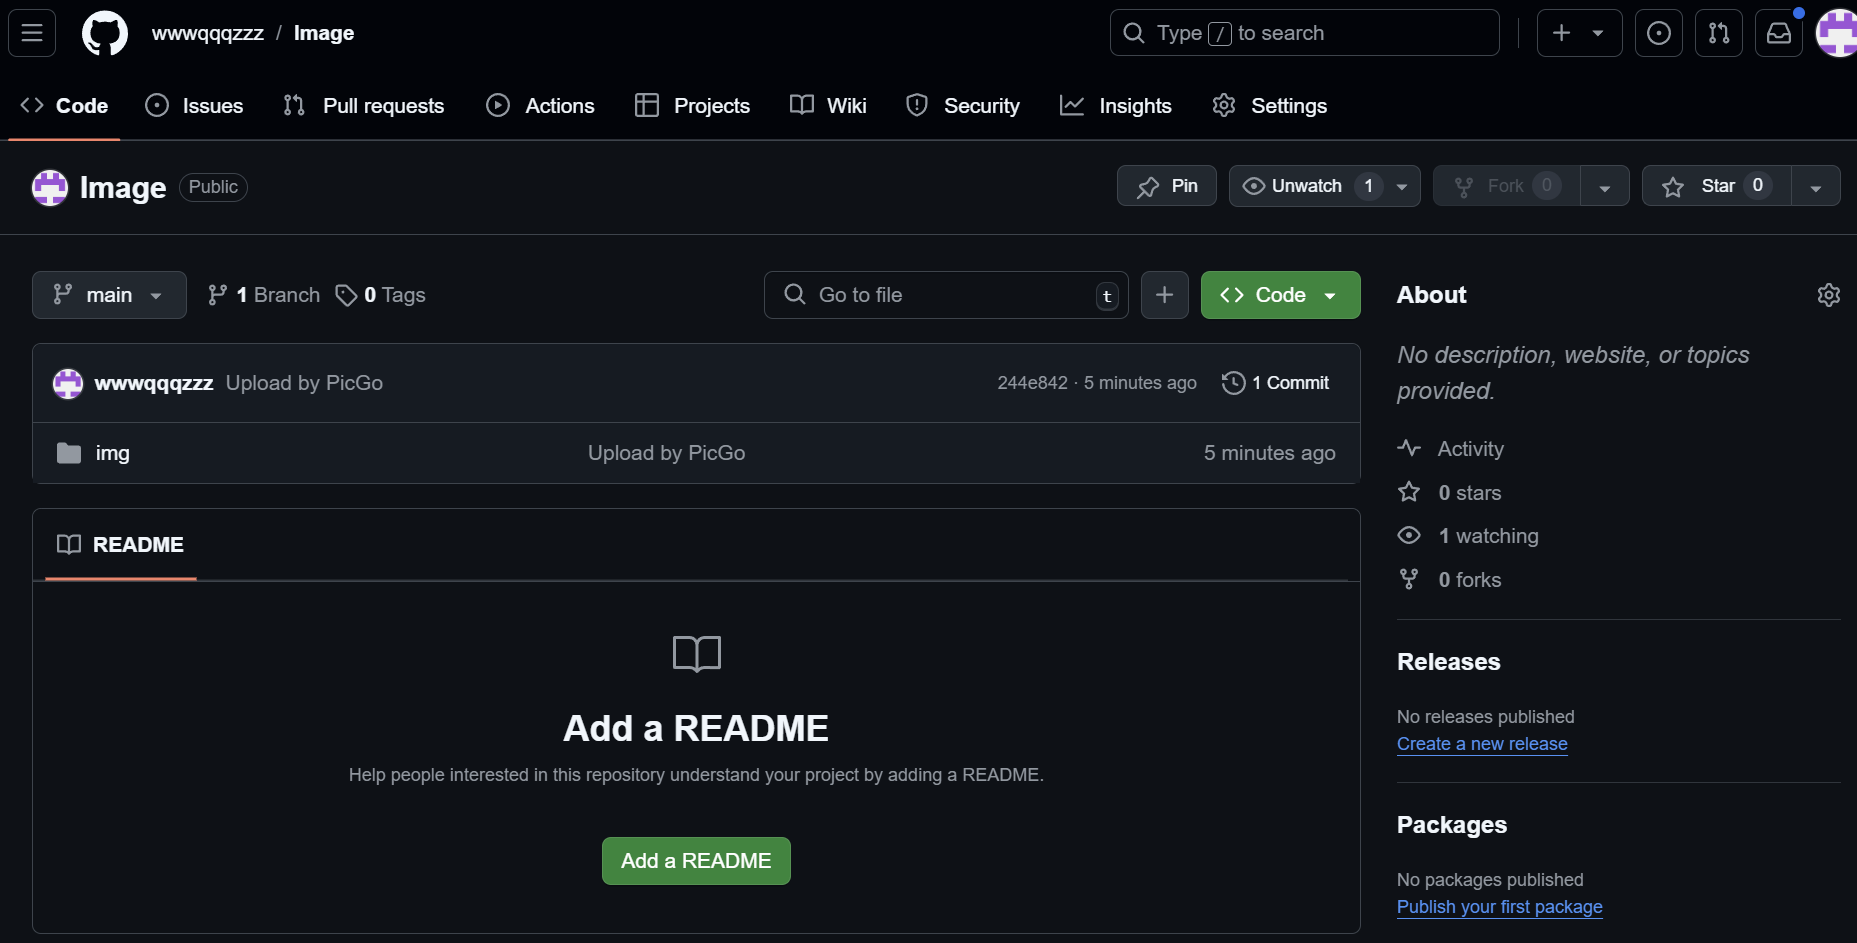Click the plus icon to create new
This screenshot has width=1857, height=943.
[1561, 33]
